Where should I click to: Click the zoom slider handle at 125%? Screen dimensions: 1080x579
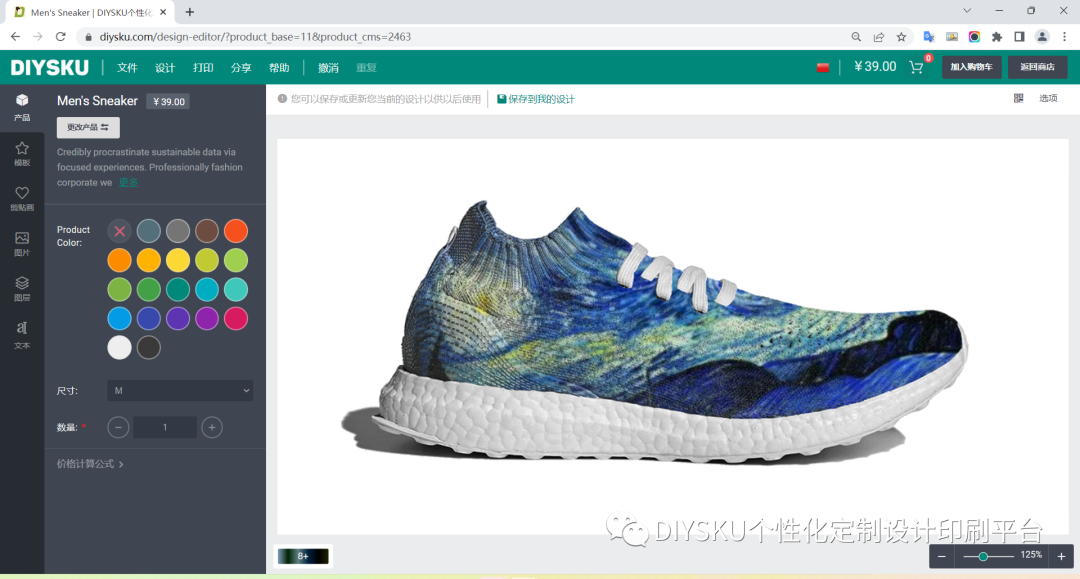click(984, 556)
